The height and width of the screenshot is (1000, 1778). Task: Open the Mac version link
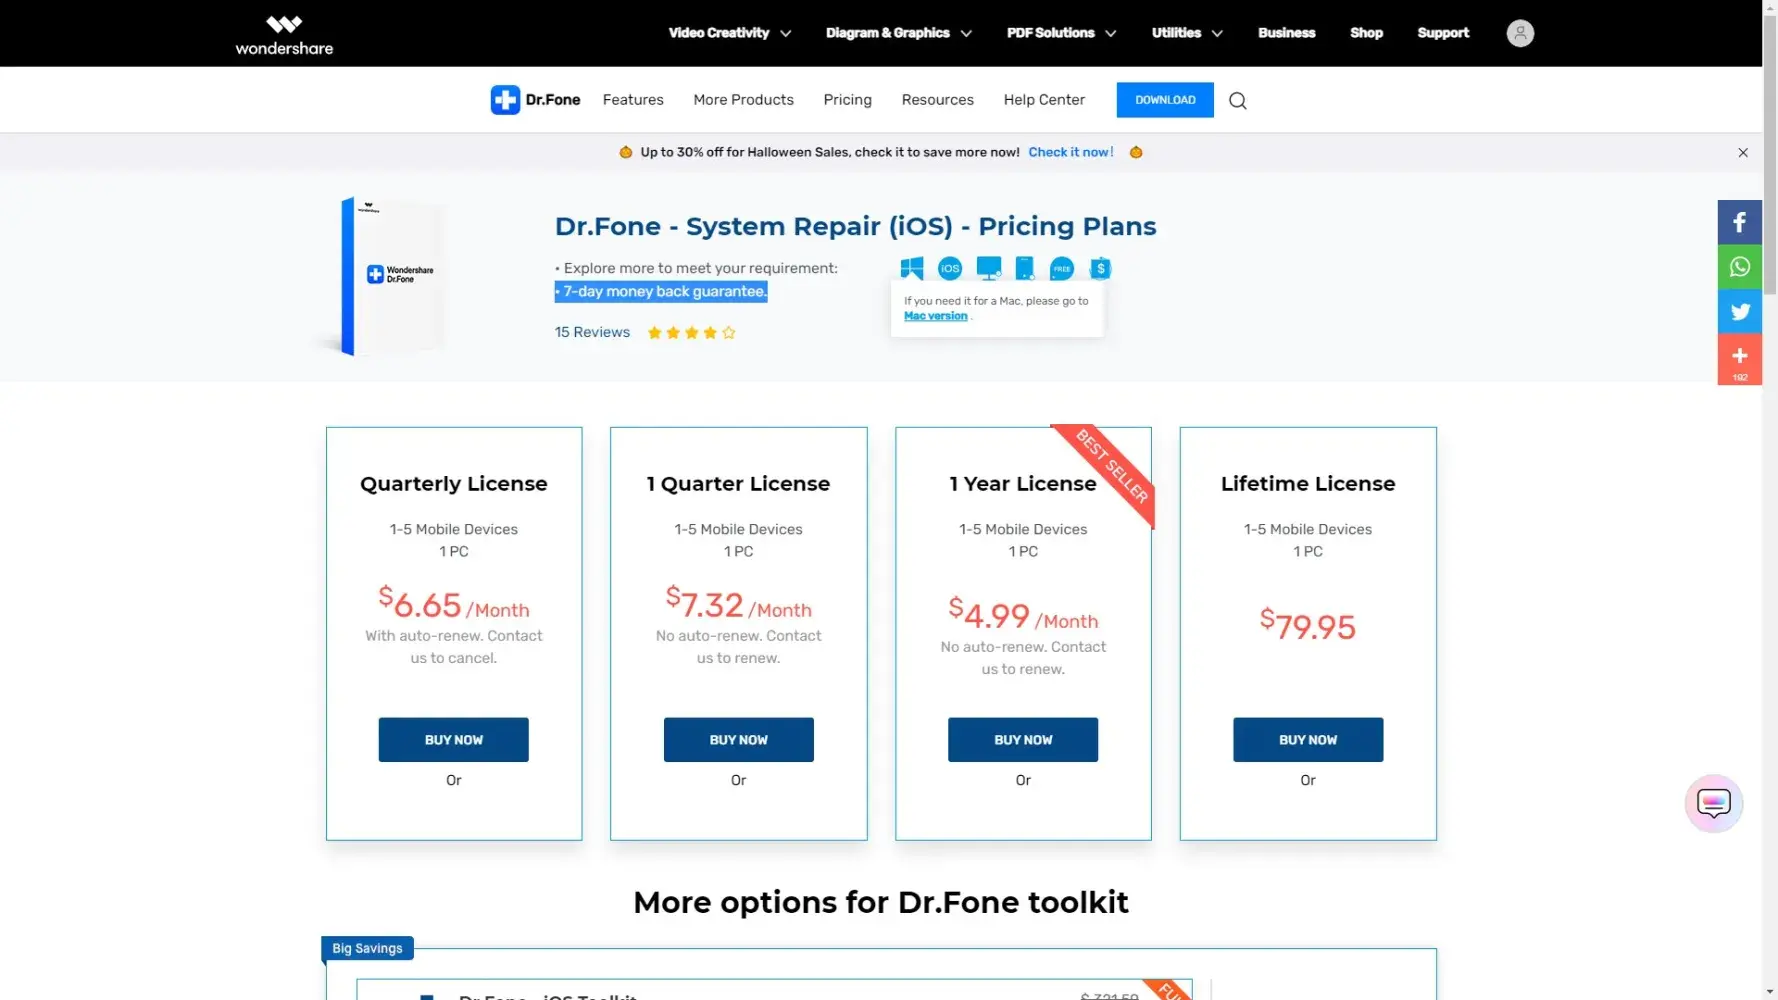pyautogui.click(x=936, y=316)
